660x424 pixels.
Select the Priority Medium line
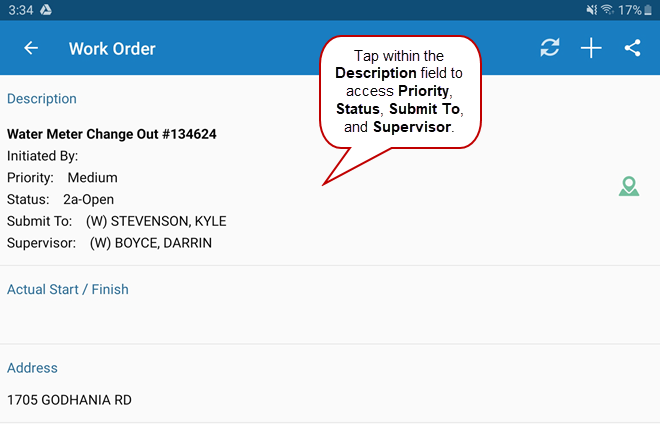pyautogui.click(x=62, y=178)
